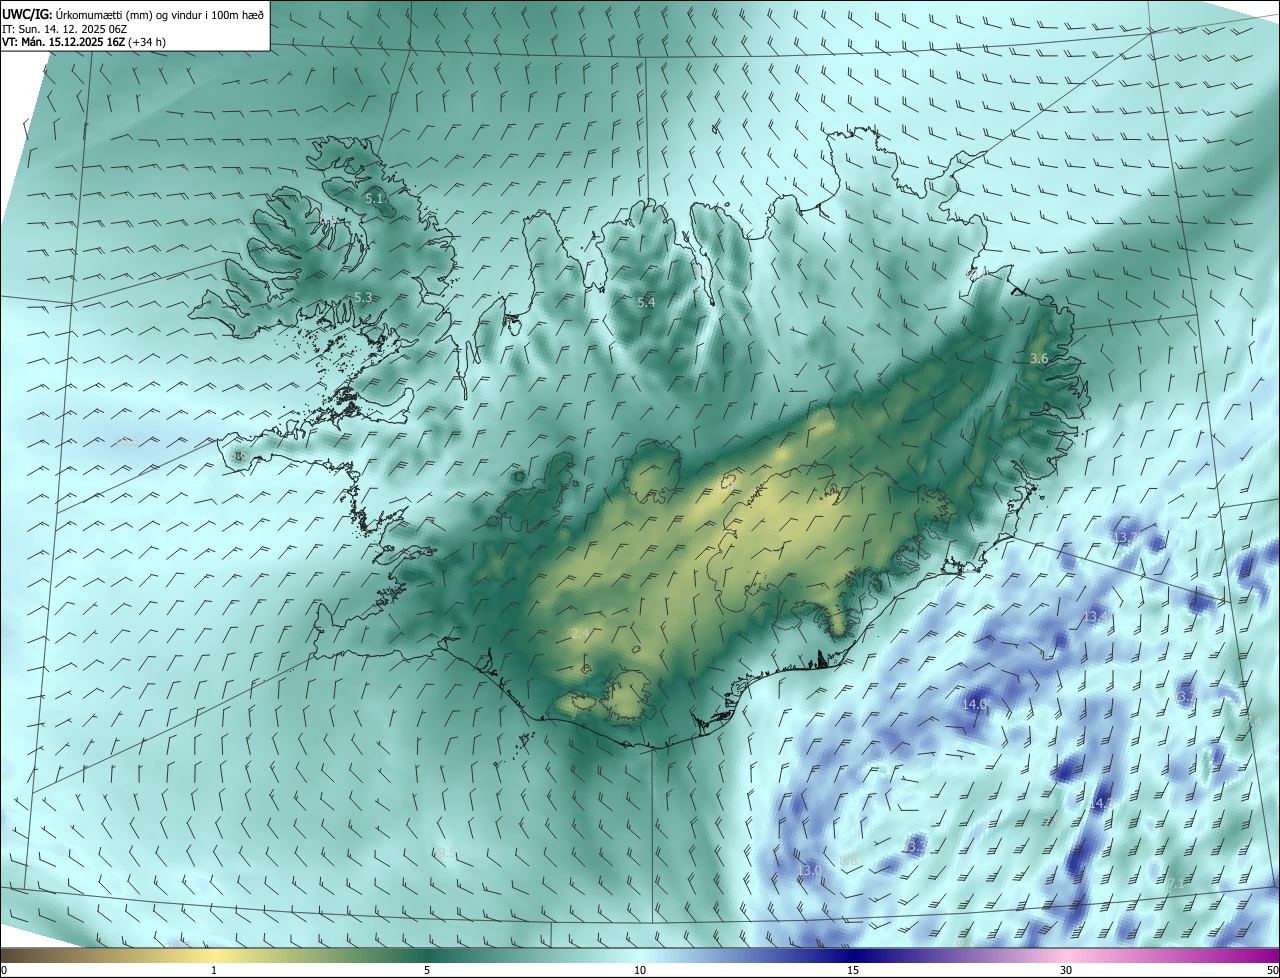Click the "1" tick on the color scale

214,970
